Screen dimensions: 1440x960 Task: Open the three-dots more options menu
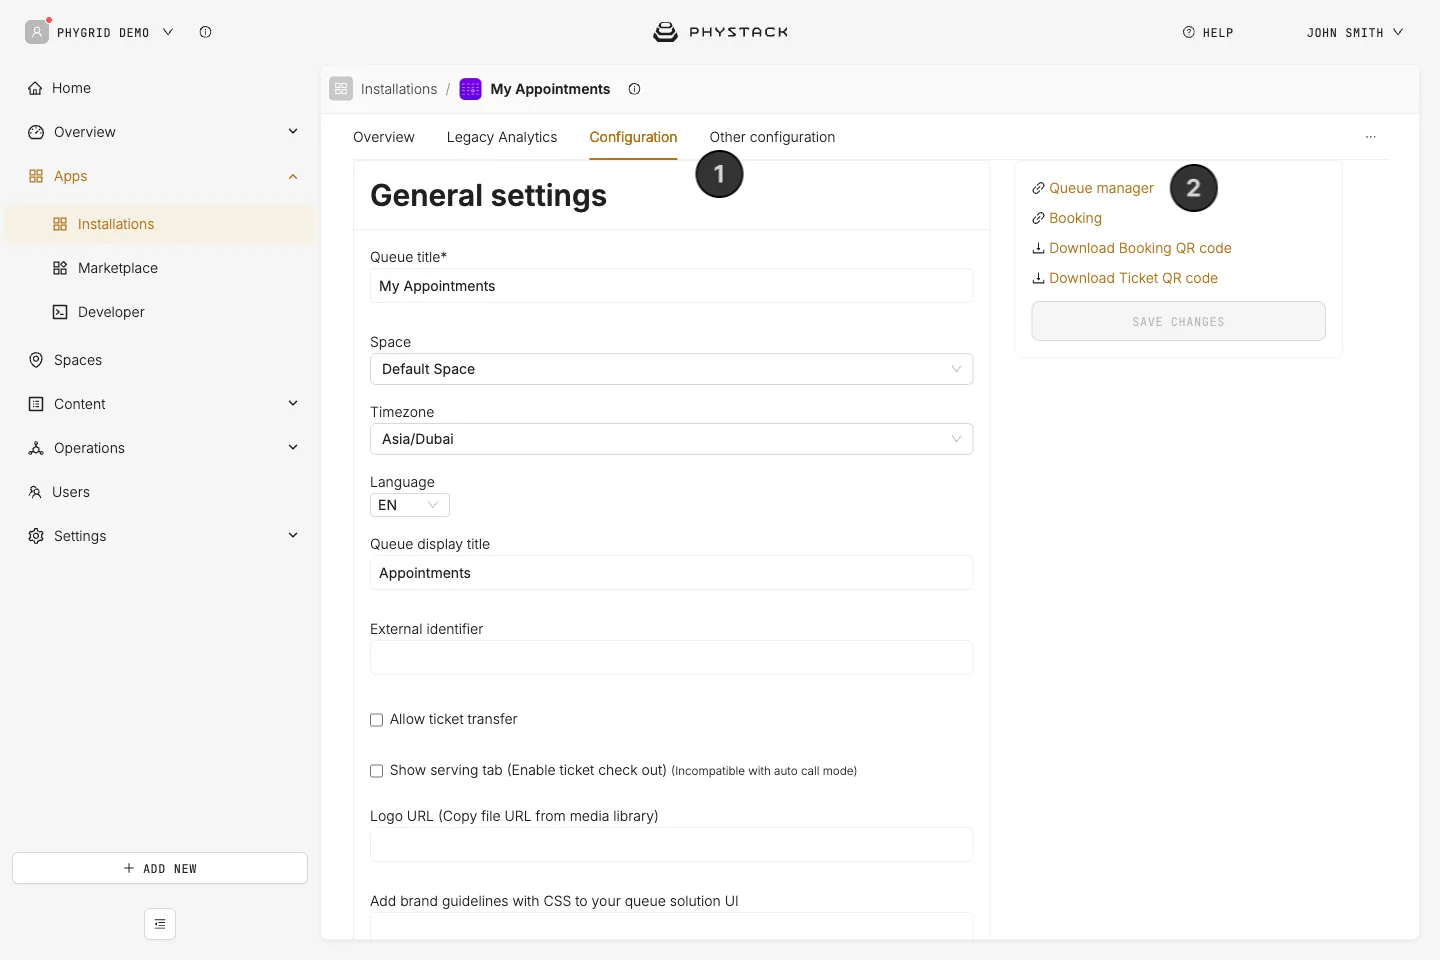[x=1371, y=137]
